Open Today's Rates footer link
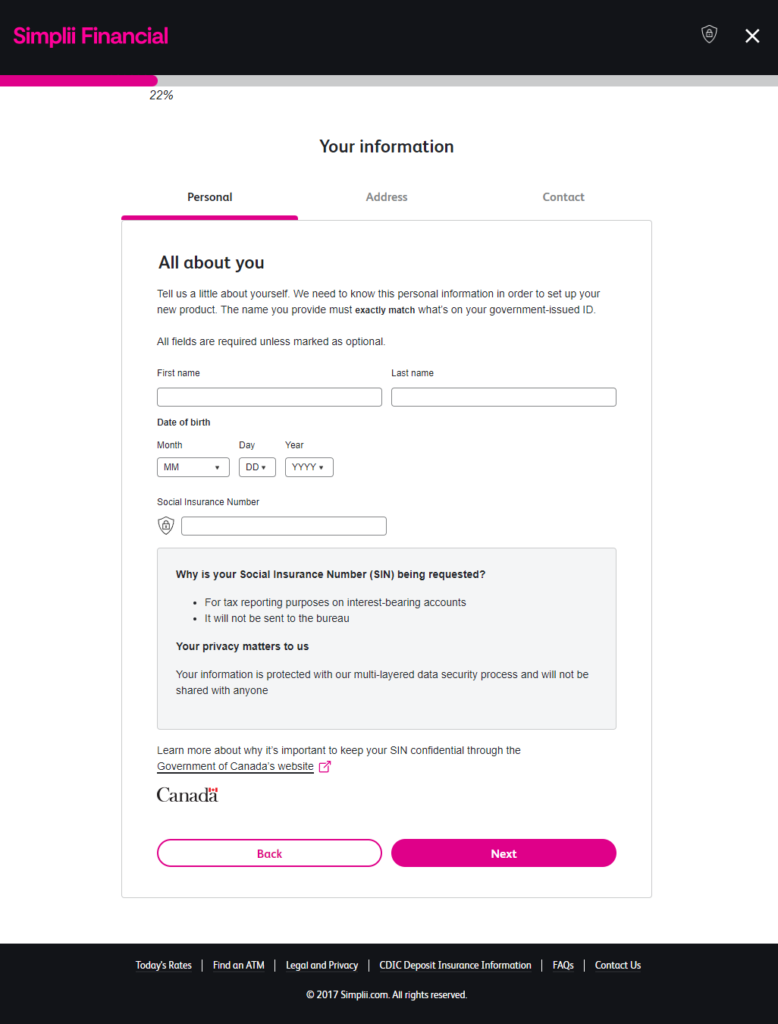 tap(163, 965)
